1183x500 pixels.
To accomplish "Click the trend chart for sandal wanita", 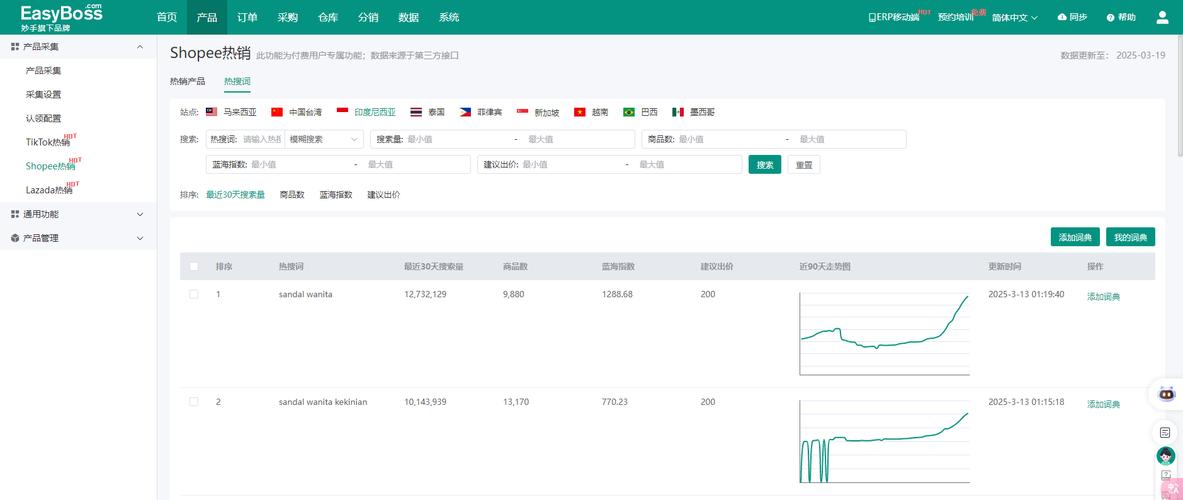I will 884,334.
